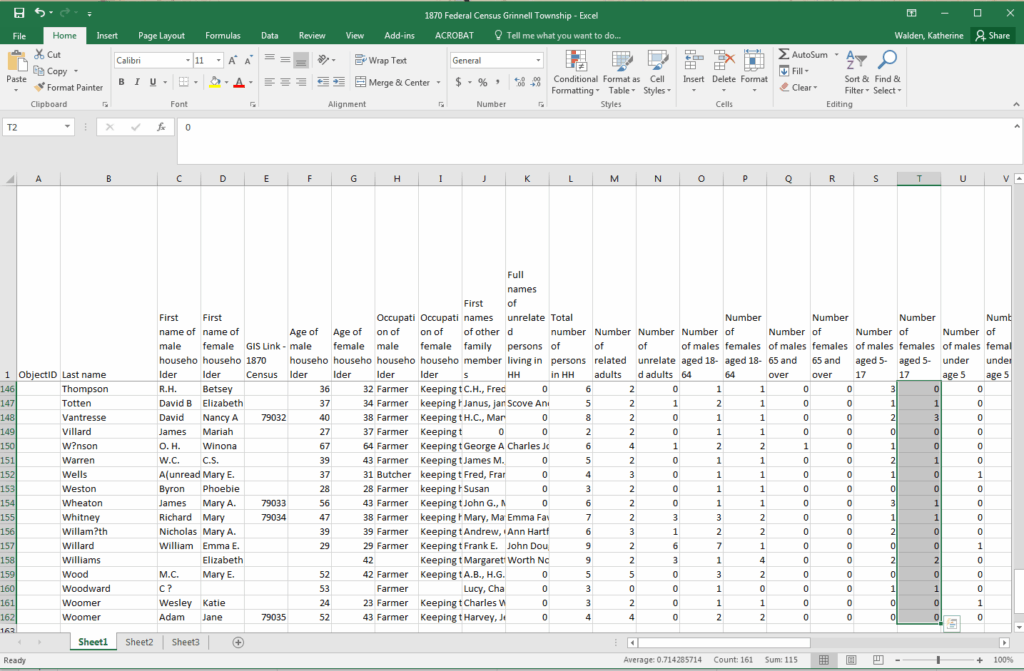1024x671 pixels.
Task: Open Cell Styles gallery
Action: pyautogui.click(x=657, y=73)
